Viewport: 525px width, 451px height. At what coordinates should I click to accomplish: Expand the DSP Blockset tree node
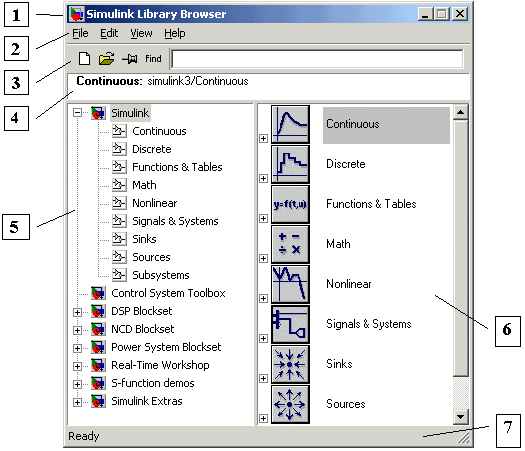(77, 312)
